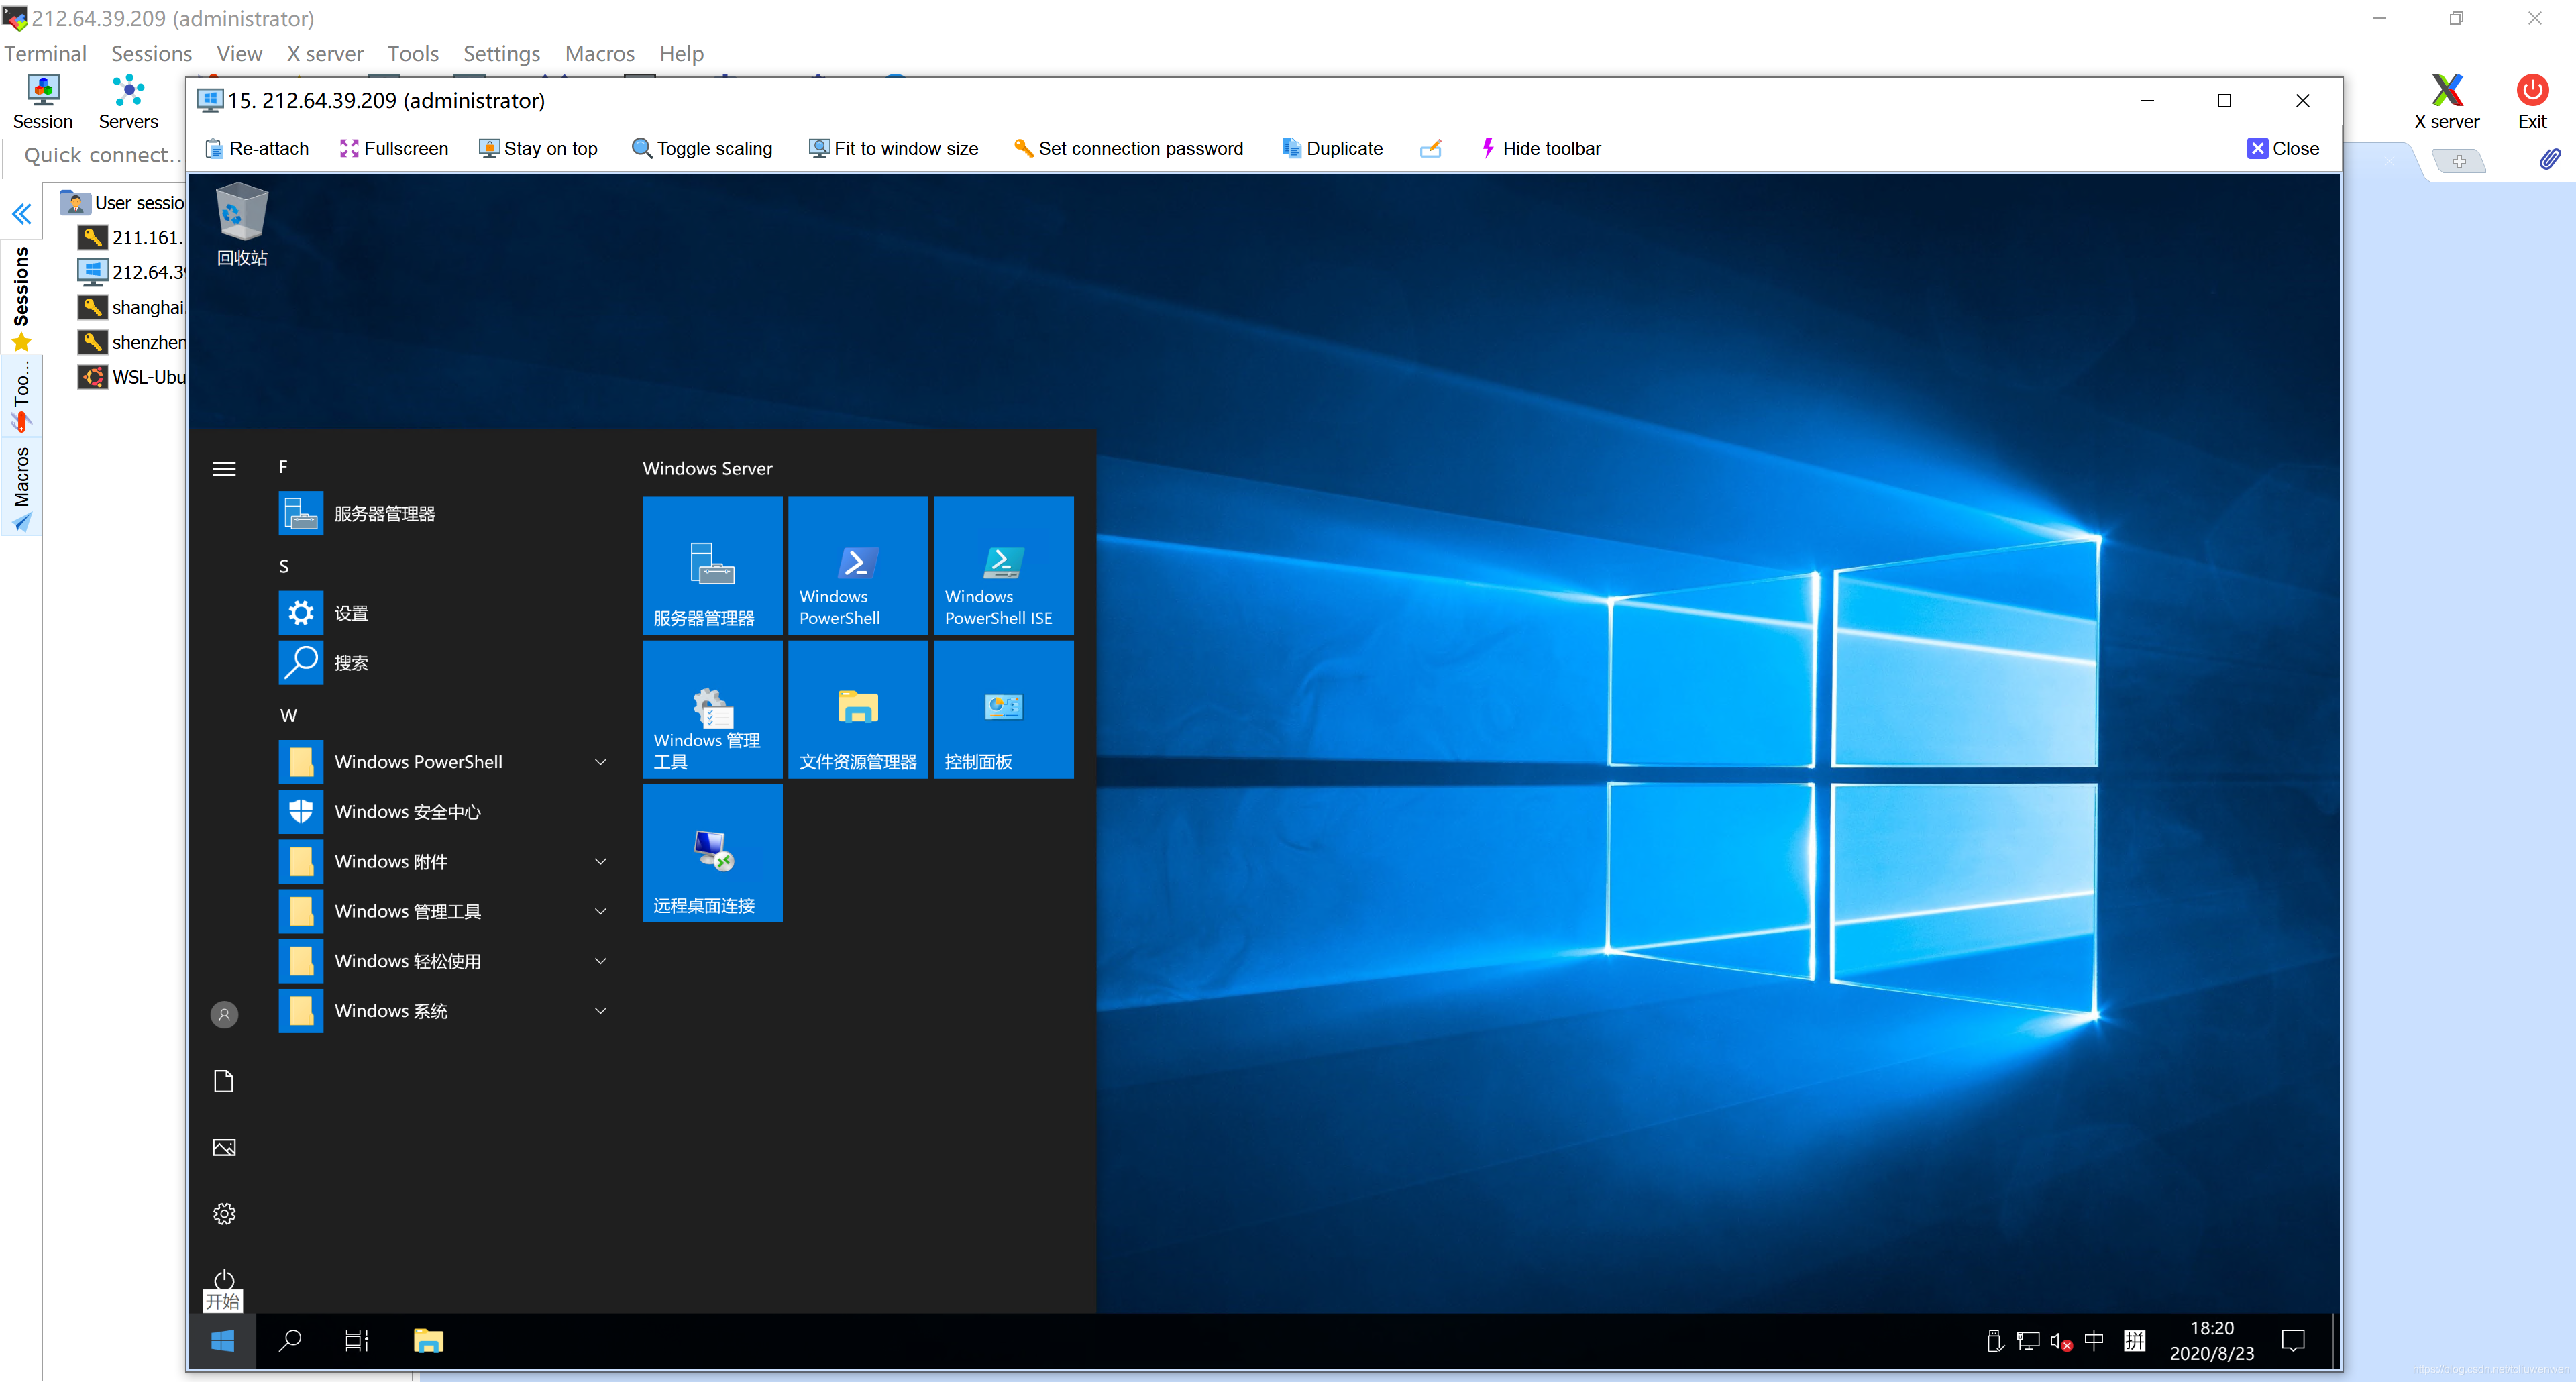2576x1382 pixels.
Task: Open the 远程桌面连接 tile
Action: click(712, 854)
